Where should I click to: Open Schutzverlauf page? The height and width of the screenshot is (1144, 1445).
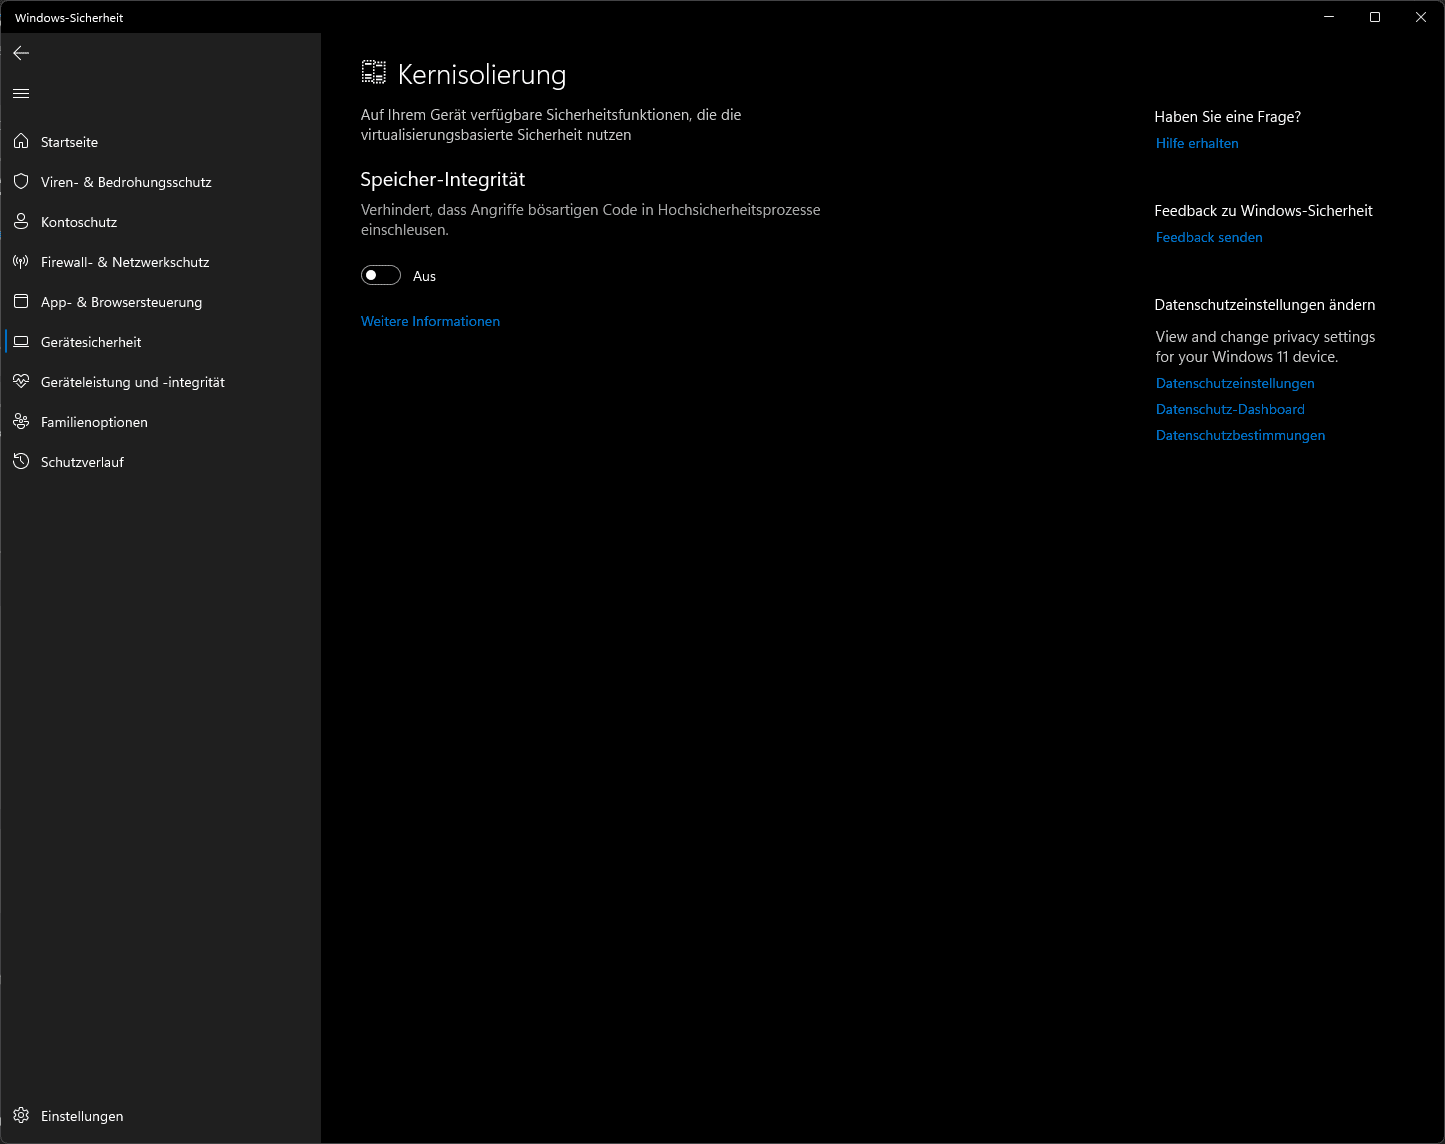coord(160,462)
